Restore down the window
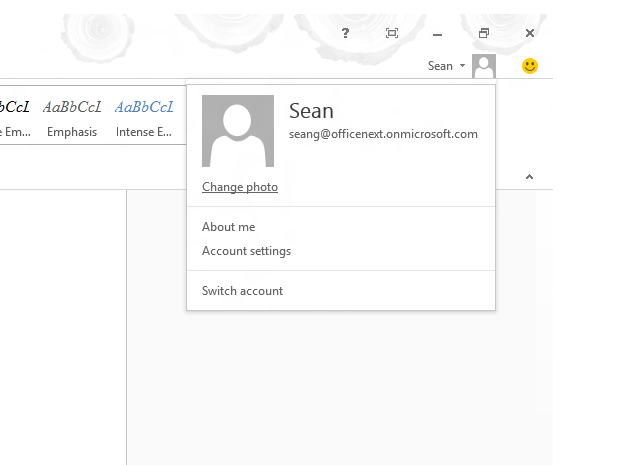Viewport: 617px width, 465px height. (x=484, y=33)
